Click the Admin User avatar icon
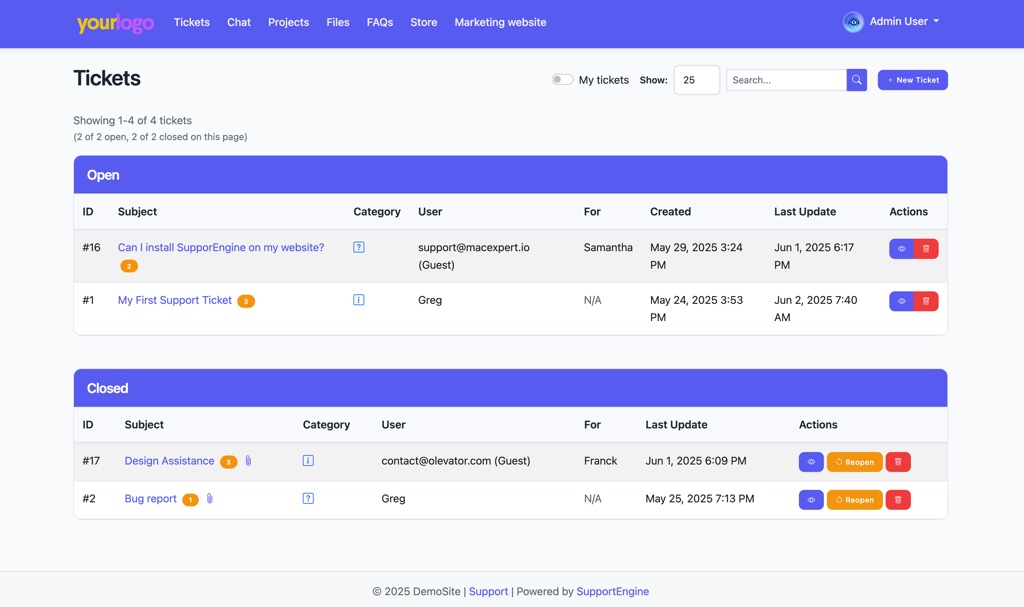1024x607 pixels. pyautogui.click(x=852, y=21)
